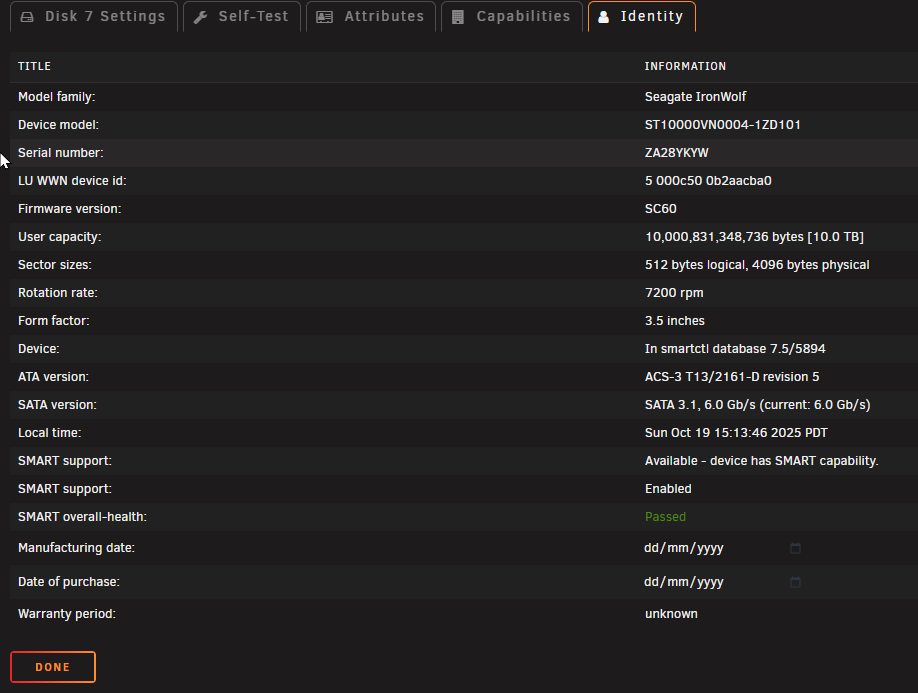Click the disk drive icon on Settings tab
Viewport: 918px width, 693px height.
[x=27, y=17]
